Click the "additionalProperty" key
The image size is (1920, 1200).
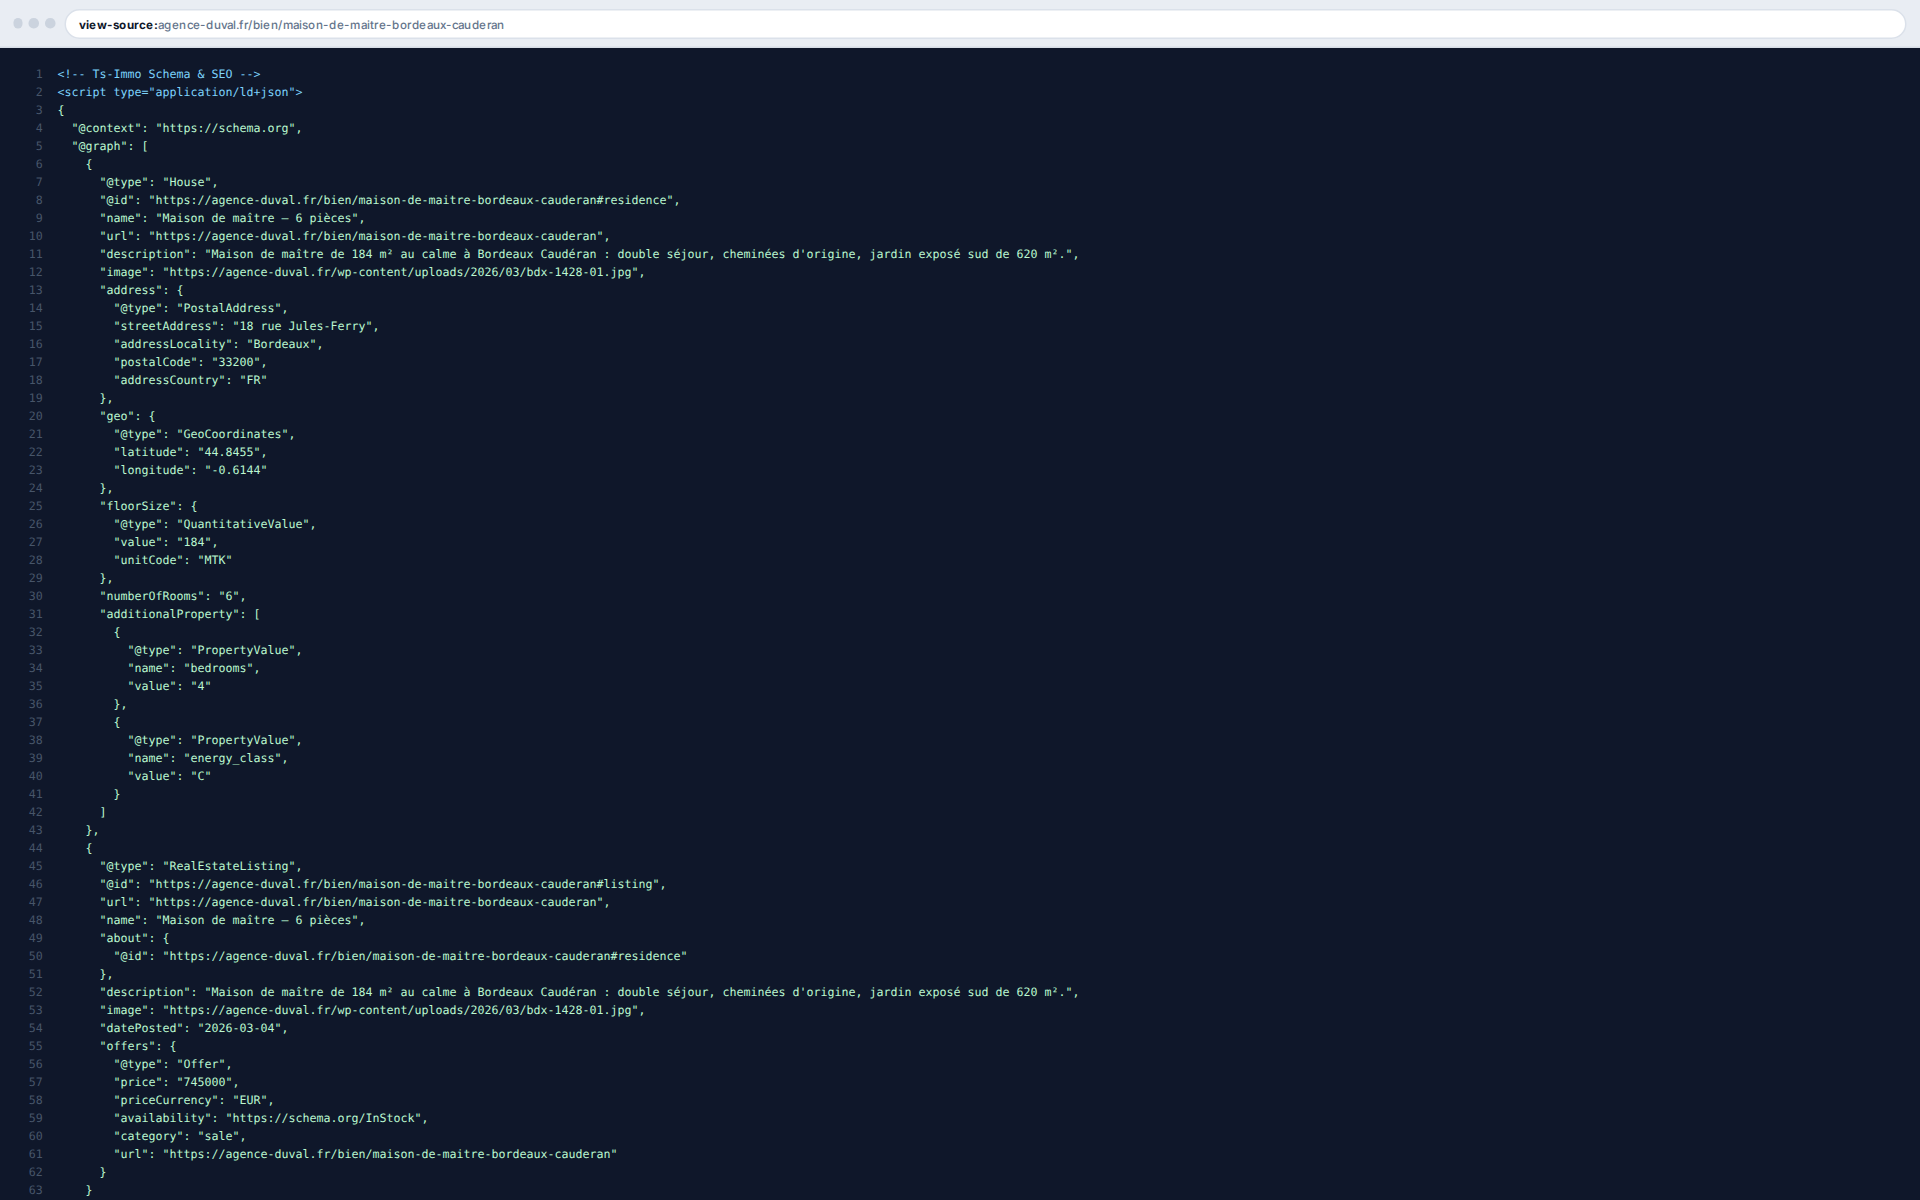tap(172, 614)
